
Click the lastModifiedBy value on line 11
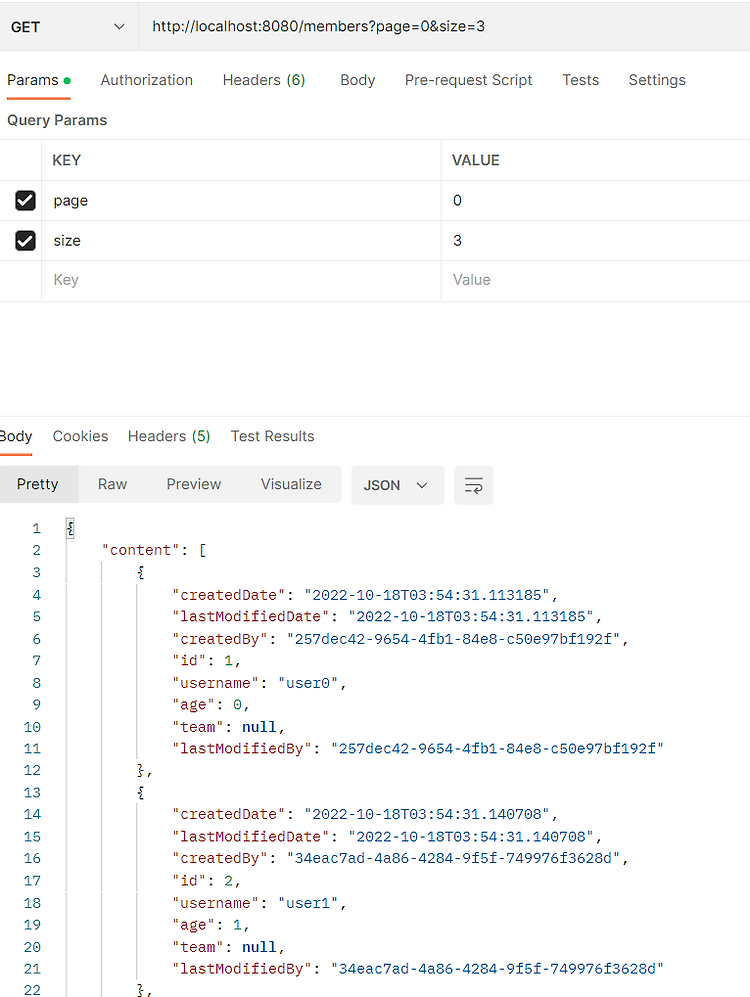(497, 748)
